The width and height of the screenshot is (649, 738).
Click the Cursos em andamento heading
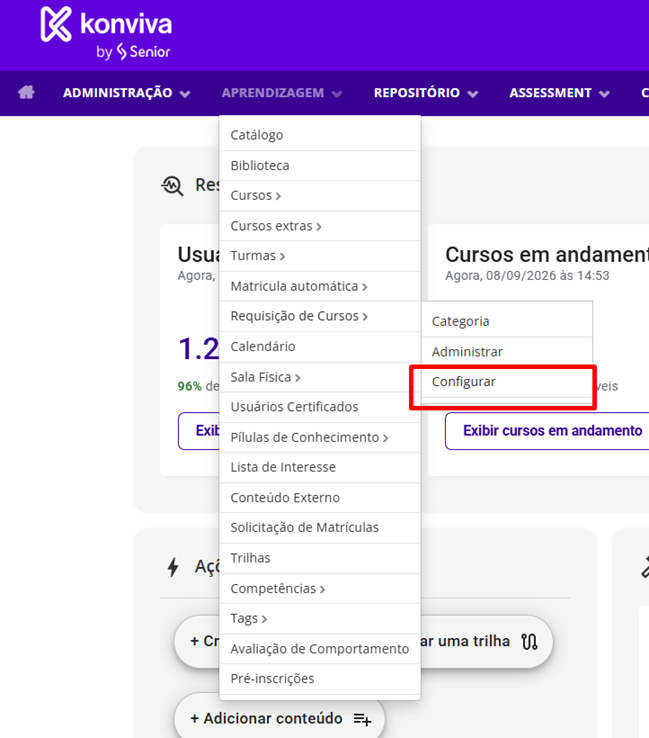[x=547, y=255]
